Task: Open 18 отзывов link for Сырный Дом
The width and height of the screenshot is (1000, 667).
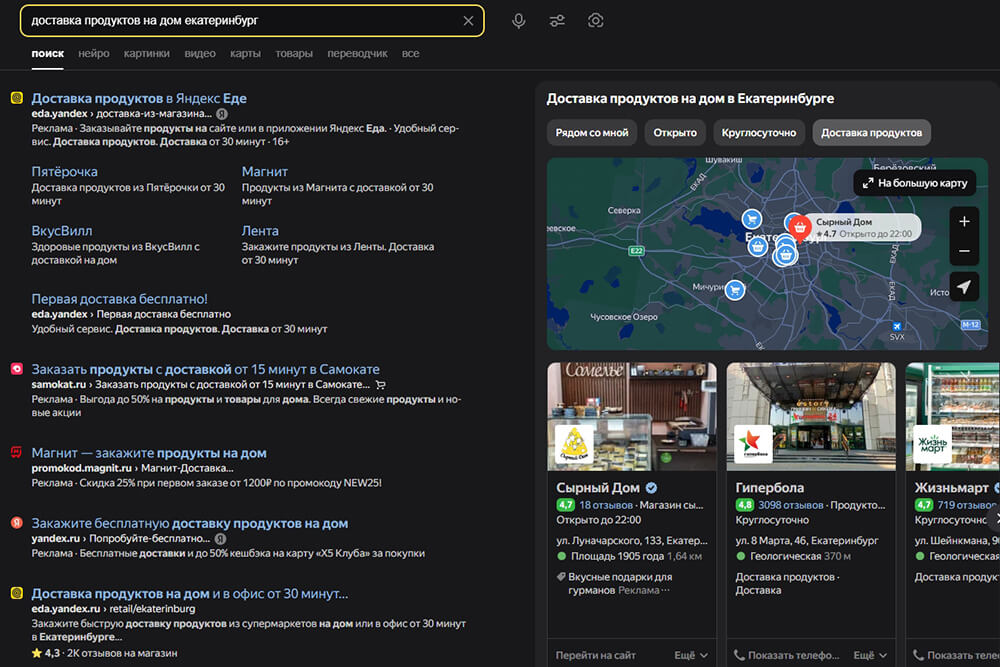Action: click(x=606, y=505)
